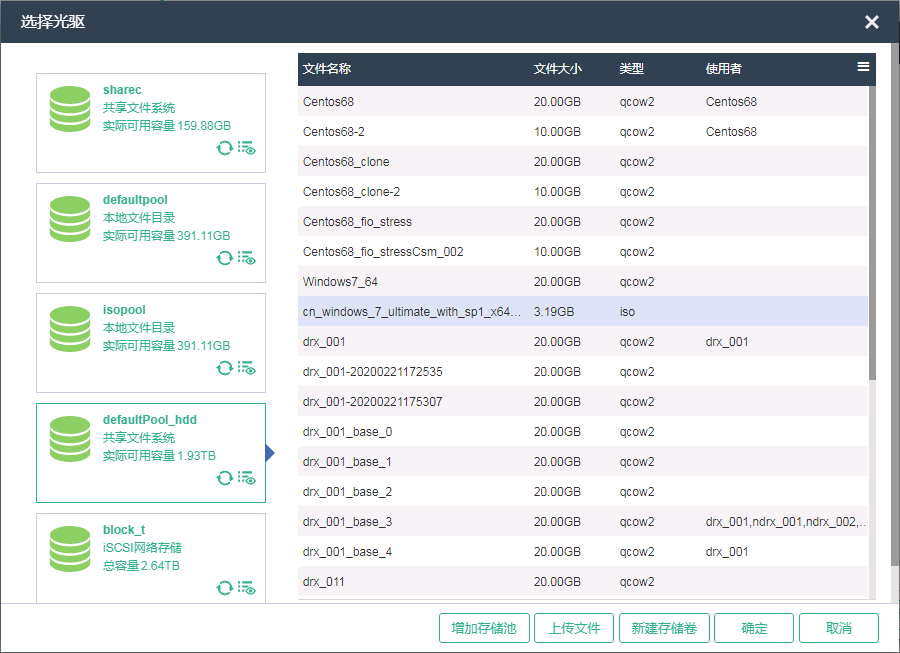The width and height of the screenshot is (900, 653).
Task: Click the block_t database disk icon
Action: (x=70, y=549)
